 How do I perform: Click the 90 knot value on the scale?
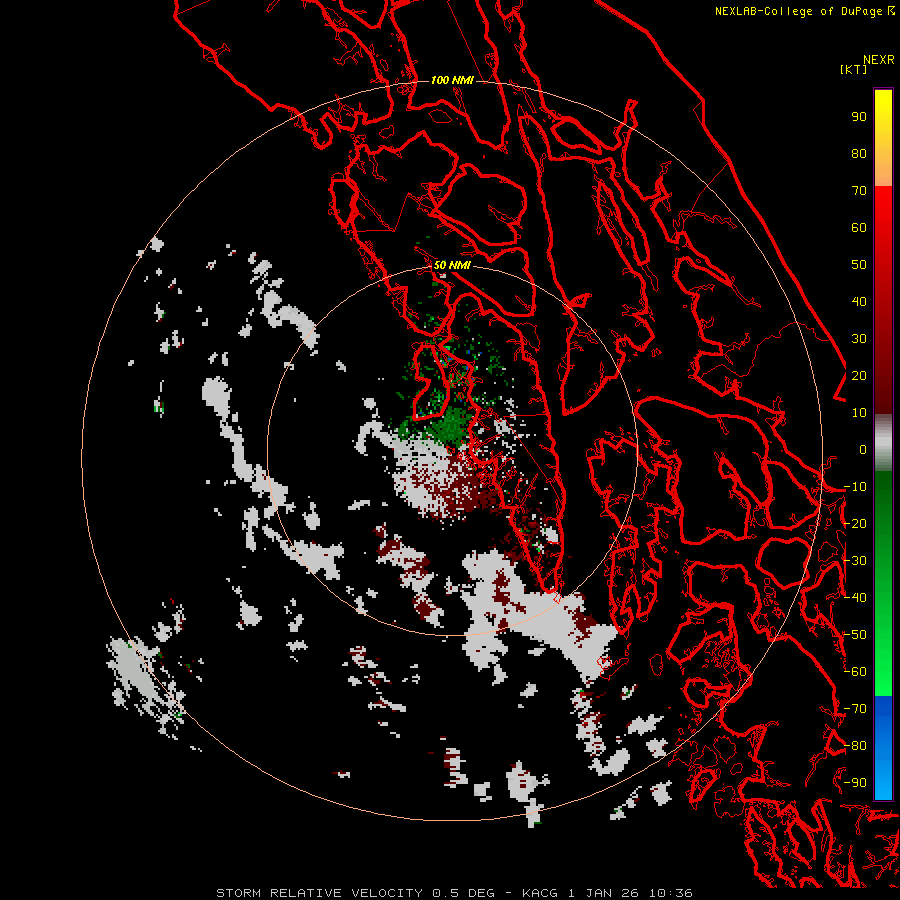pyautogui.click(x=859, y=117)
